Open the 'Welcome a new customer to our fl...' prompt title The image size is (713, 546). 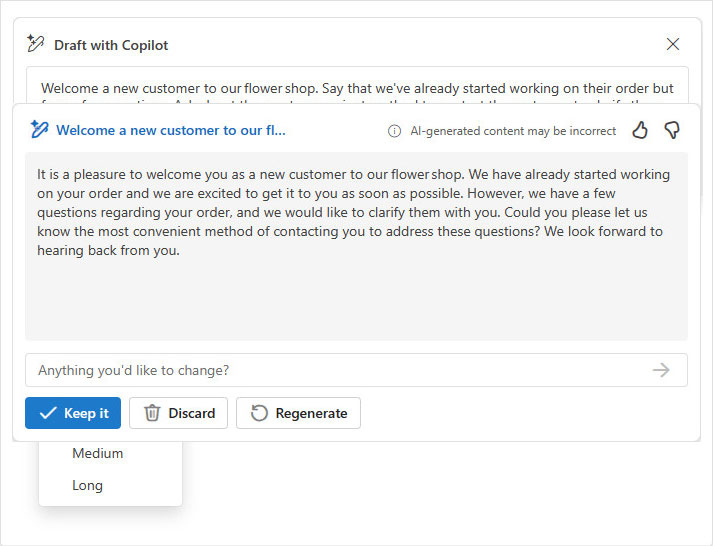(x=171, y=130)
